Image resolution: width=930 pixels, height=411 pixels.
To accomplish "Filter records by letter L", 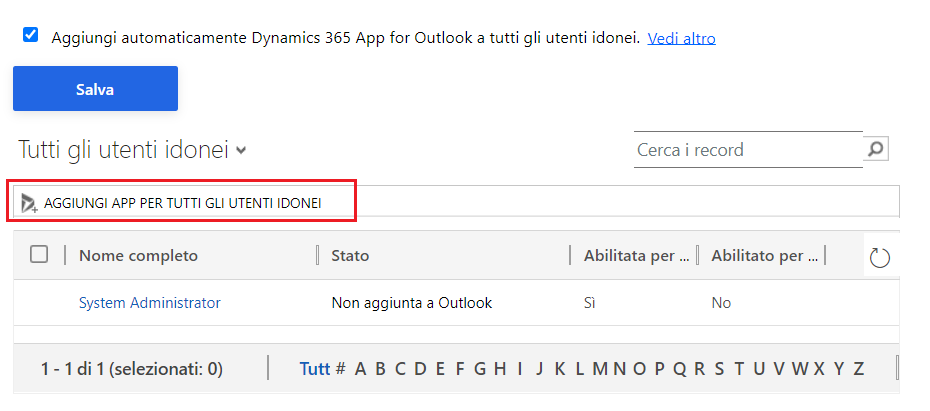I will pyautogui.click(x=579, y=369).
